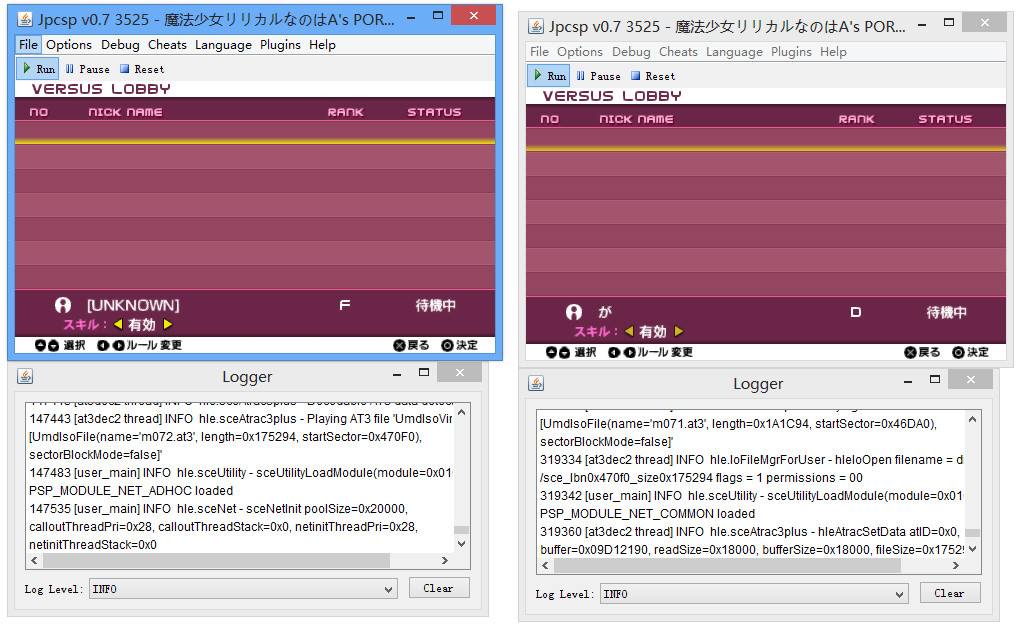Open Cheats menu in left Jpcsp window

tap(167, 45)
